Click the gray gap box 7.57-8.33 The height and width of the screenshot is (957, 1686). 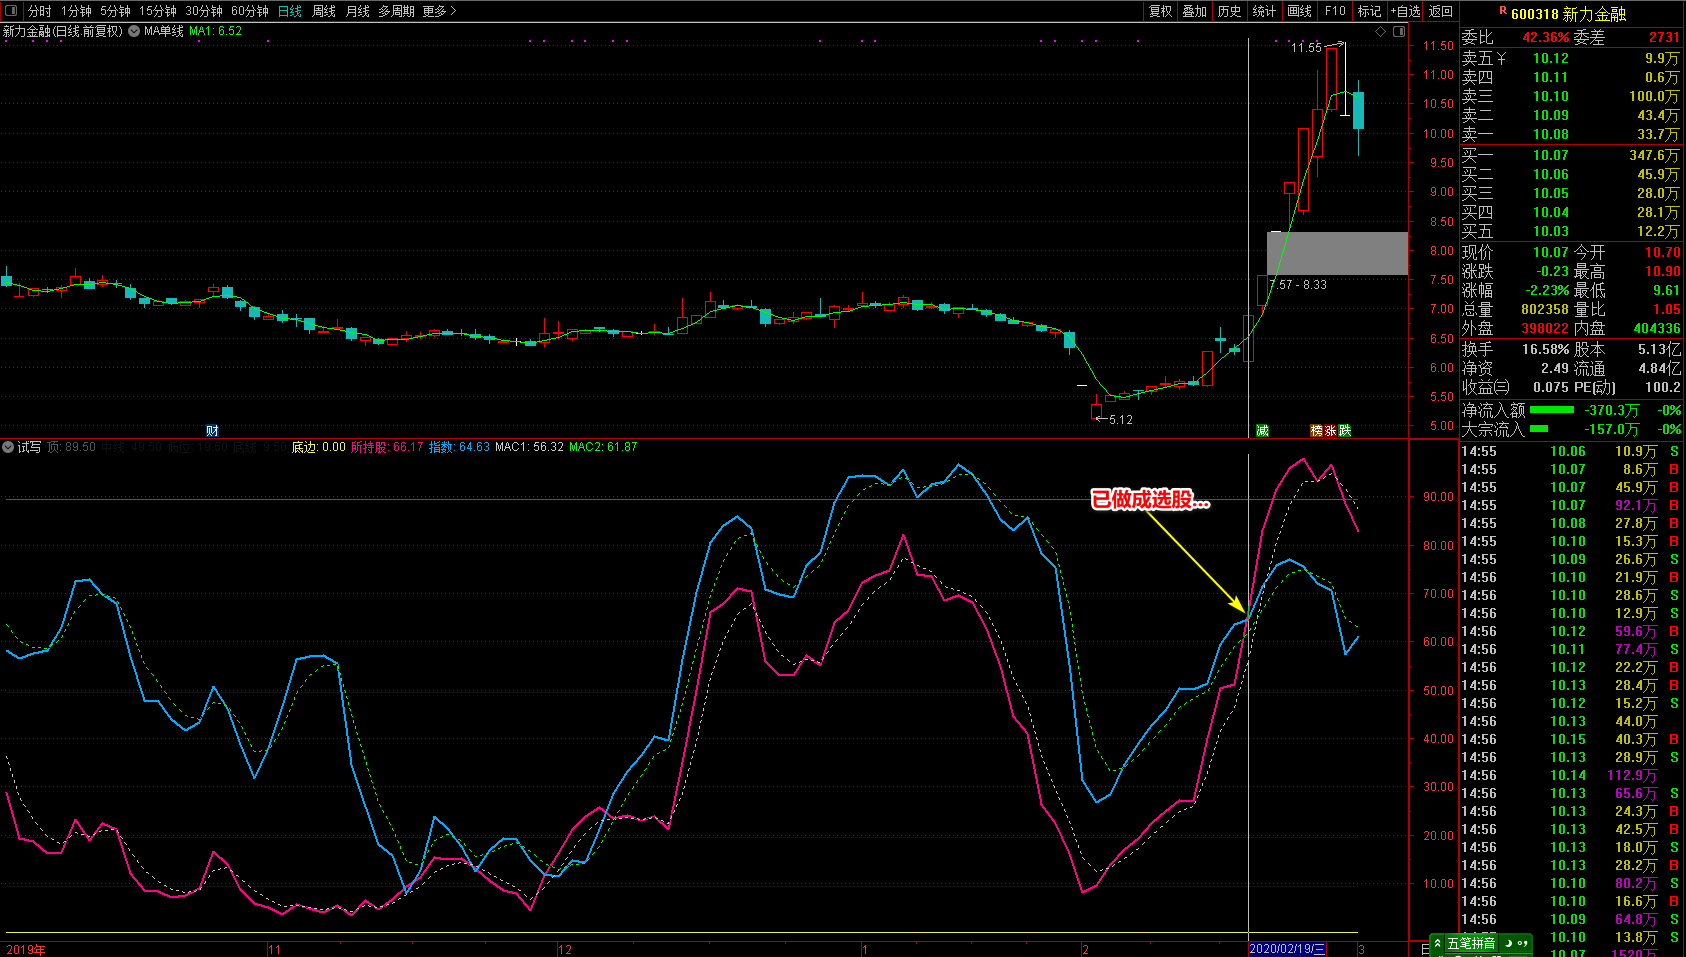point(1337,253)
